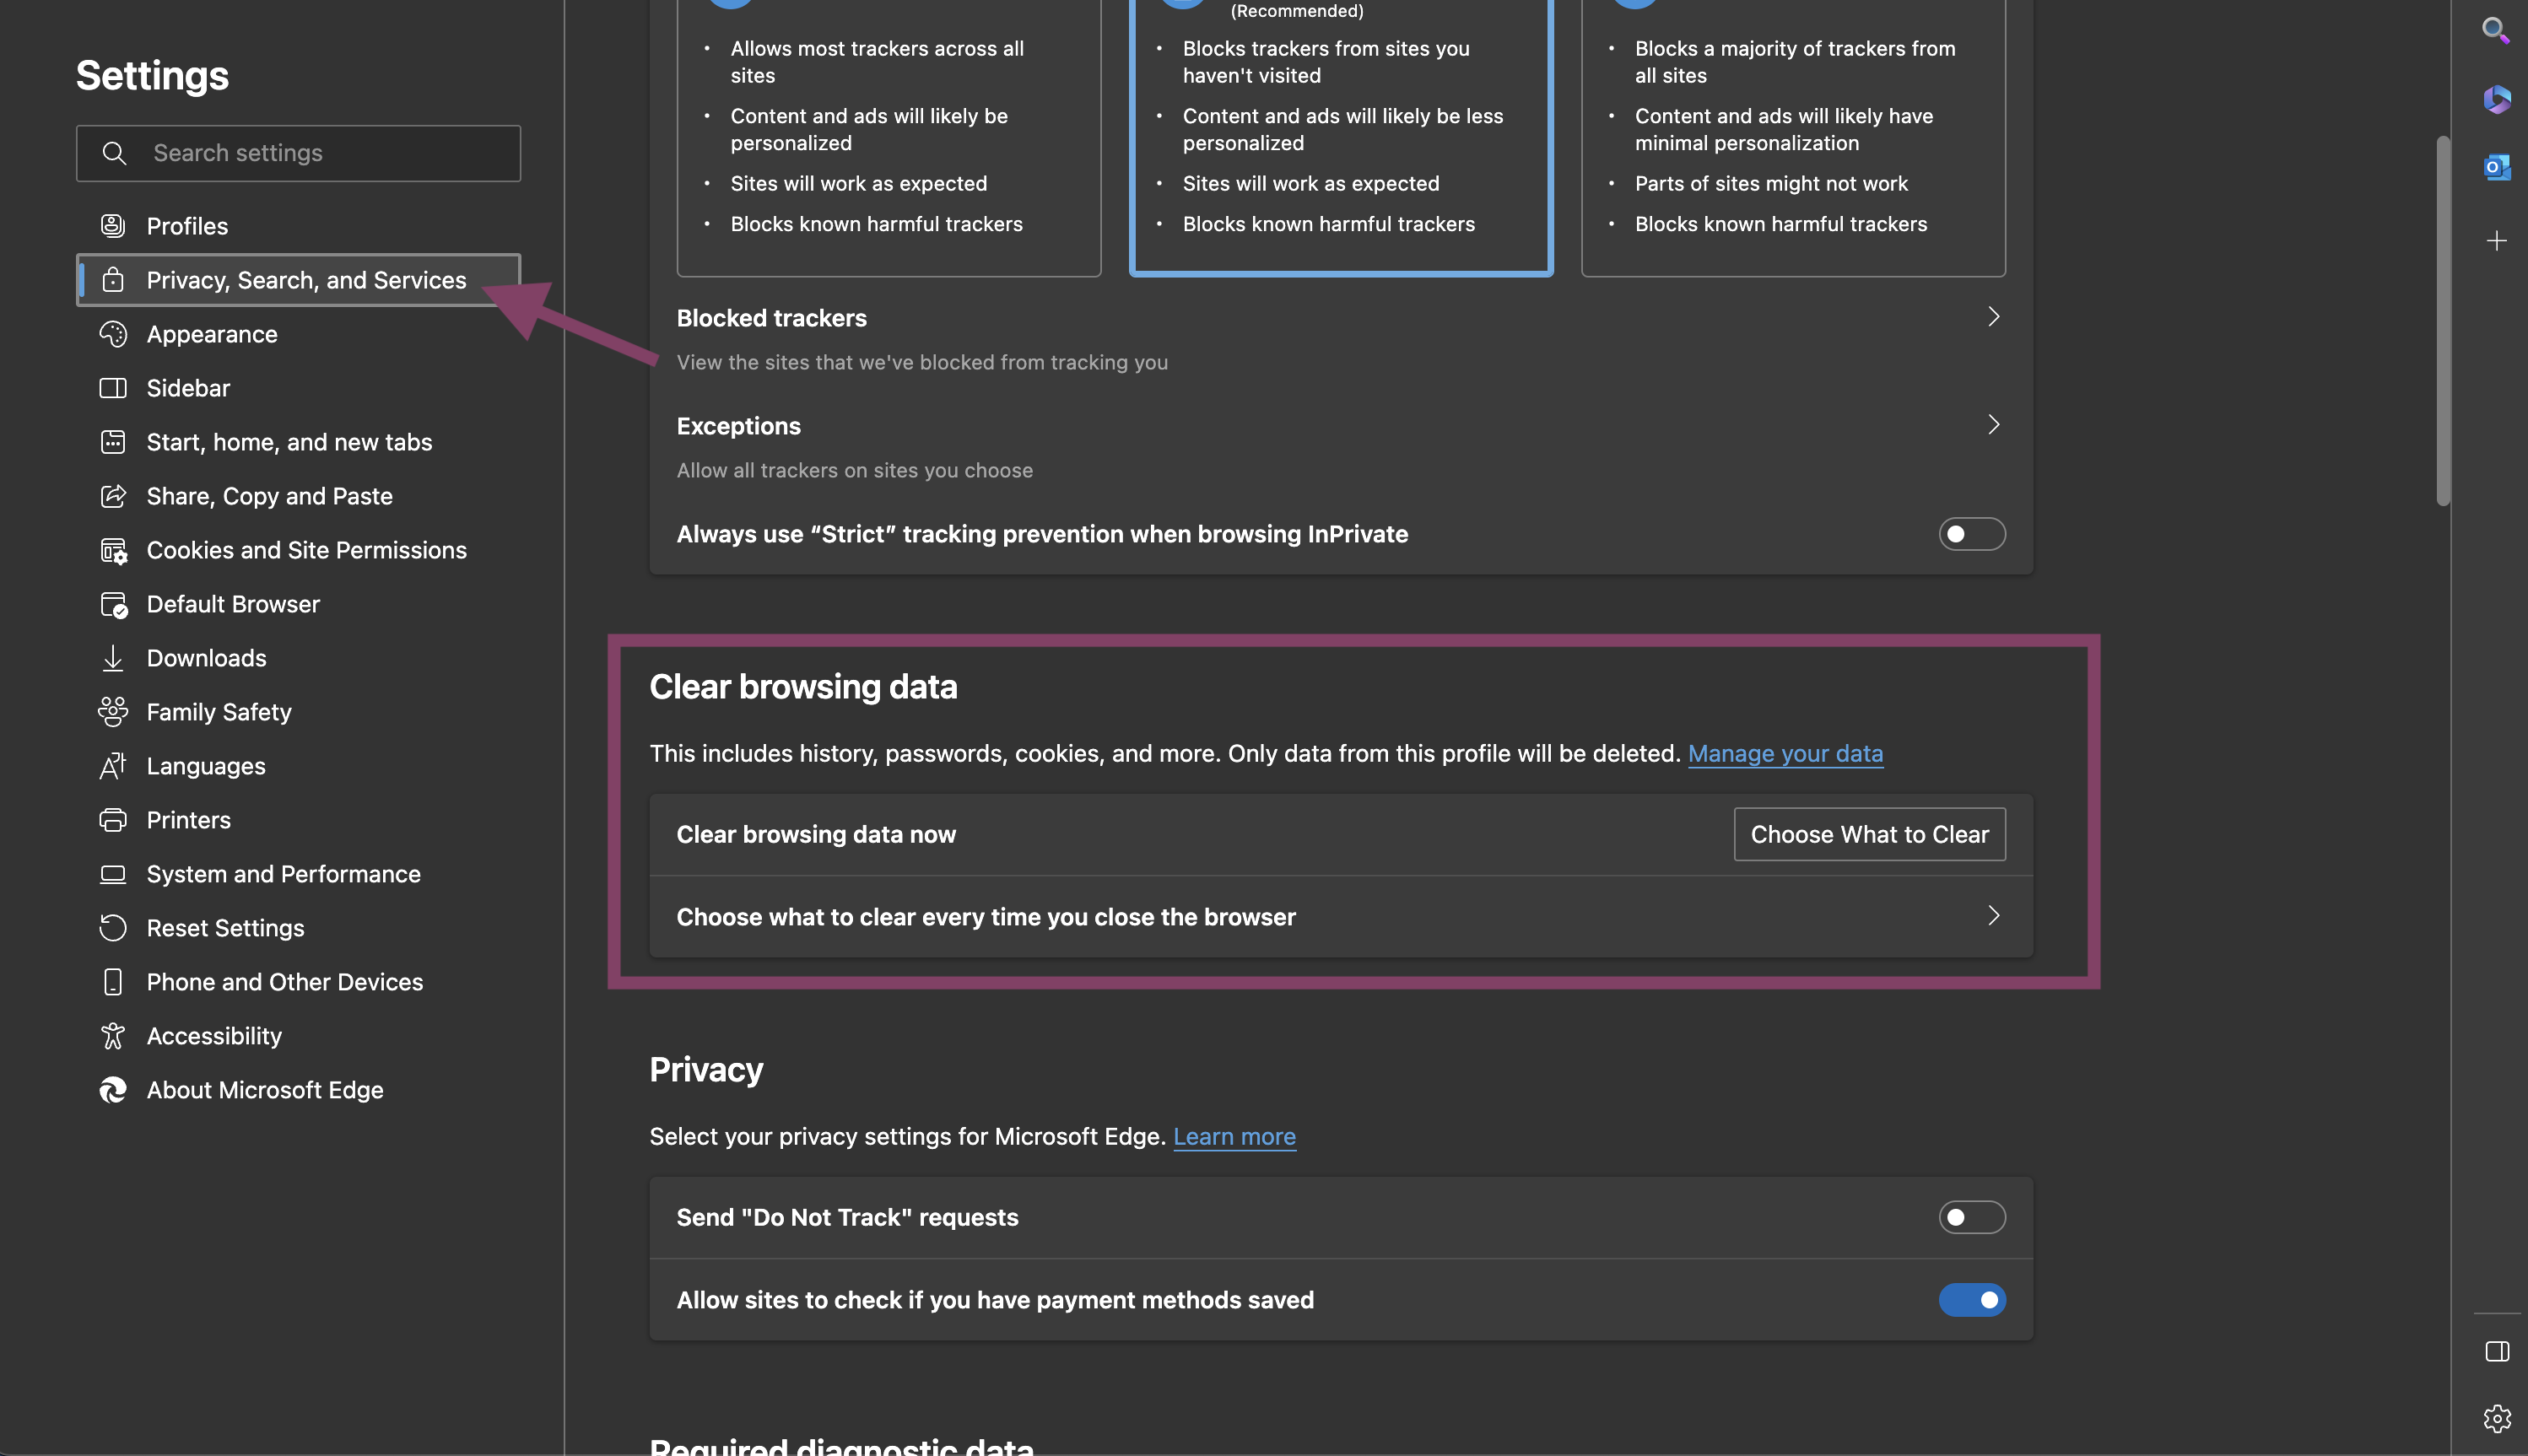Follow the Learn more privacy link
Screen dimensions: 2528x1456
coord(1234,1136)
